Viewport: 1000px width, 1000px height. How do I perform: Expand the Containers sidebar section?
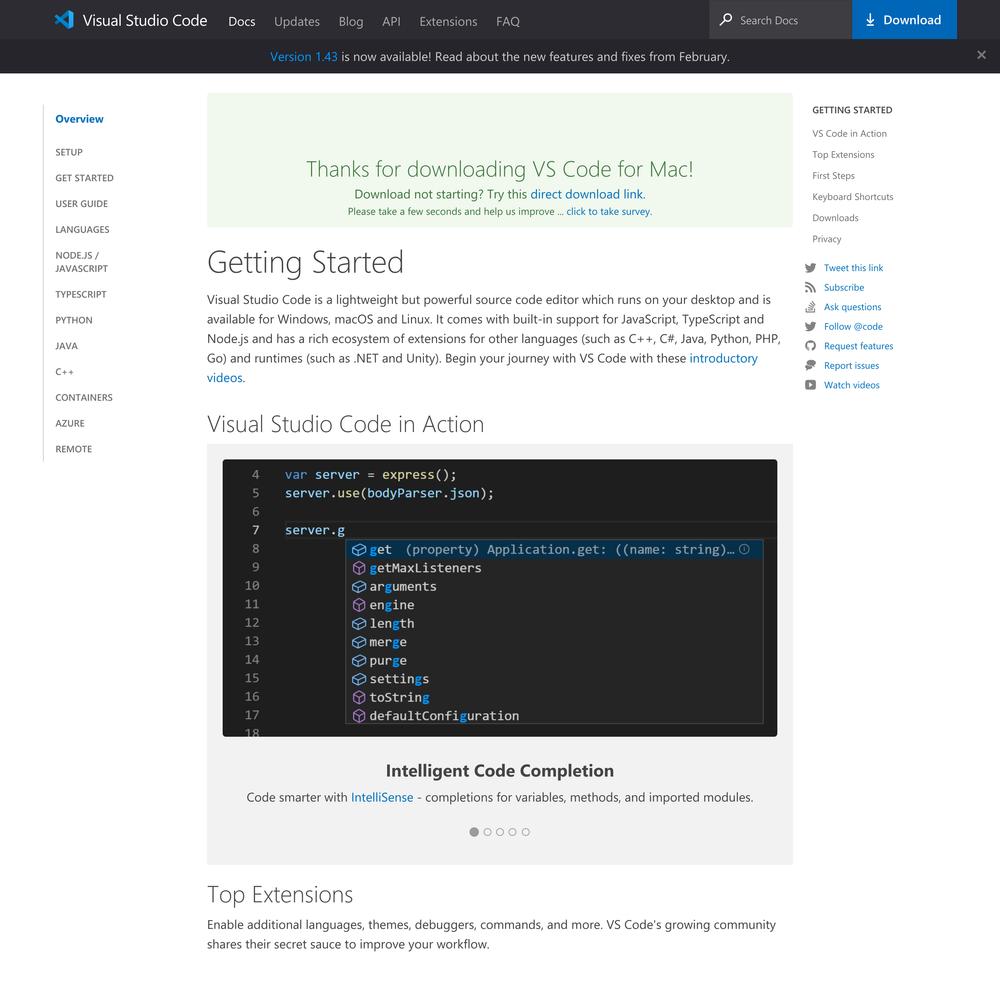(x=84, y=398)
